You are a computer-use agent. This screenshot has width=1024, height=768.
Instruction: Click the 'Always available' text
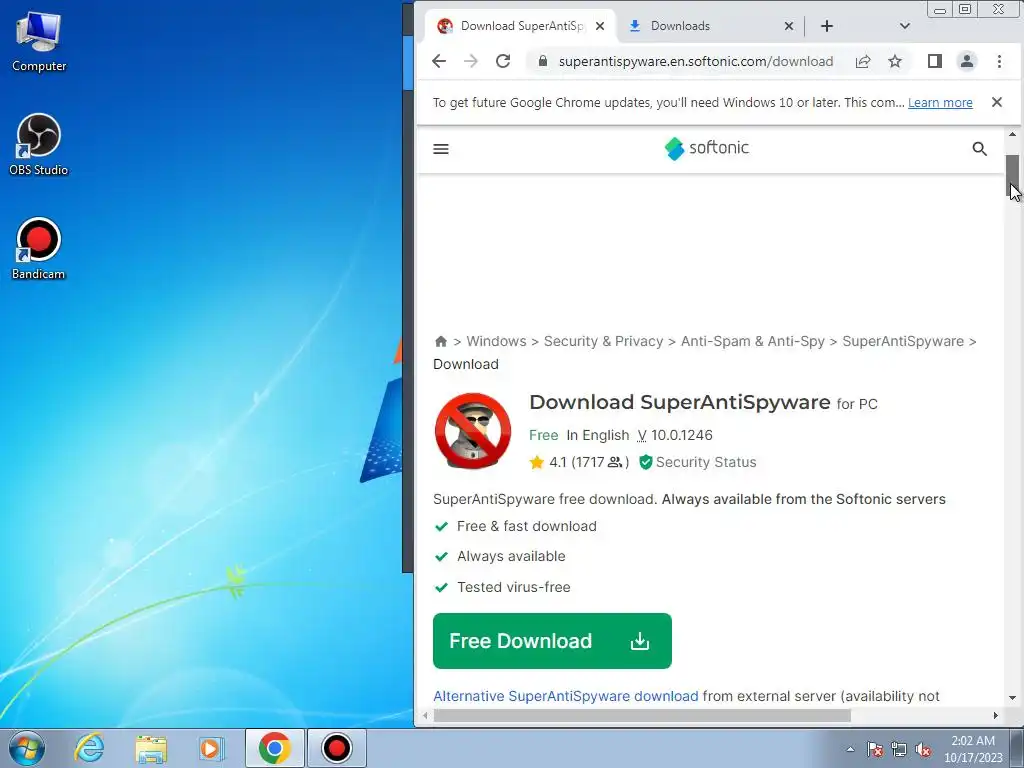pyautogui.click(x=511, y=556)
